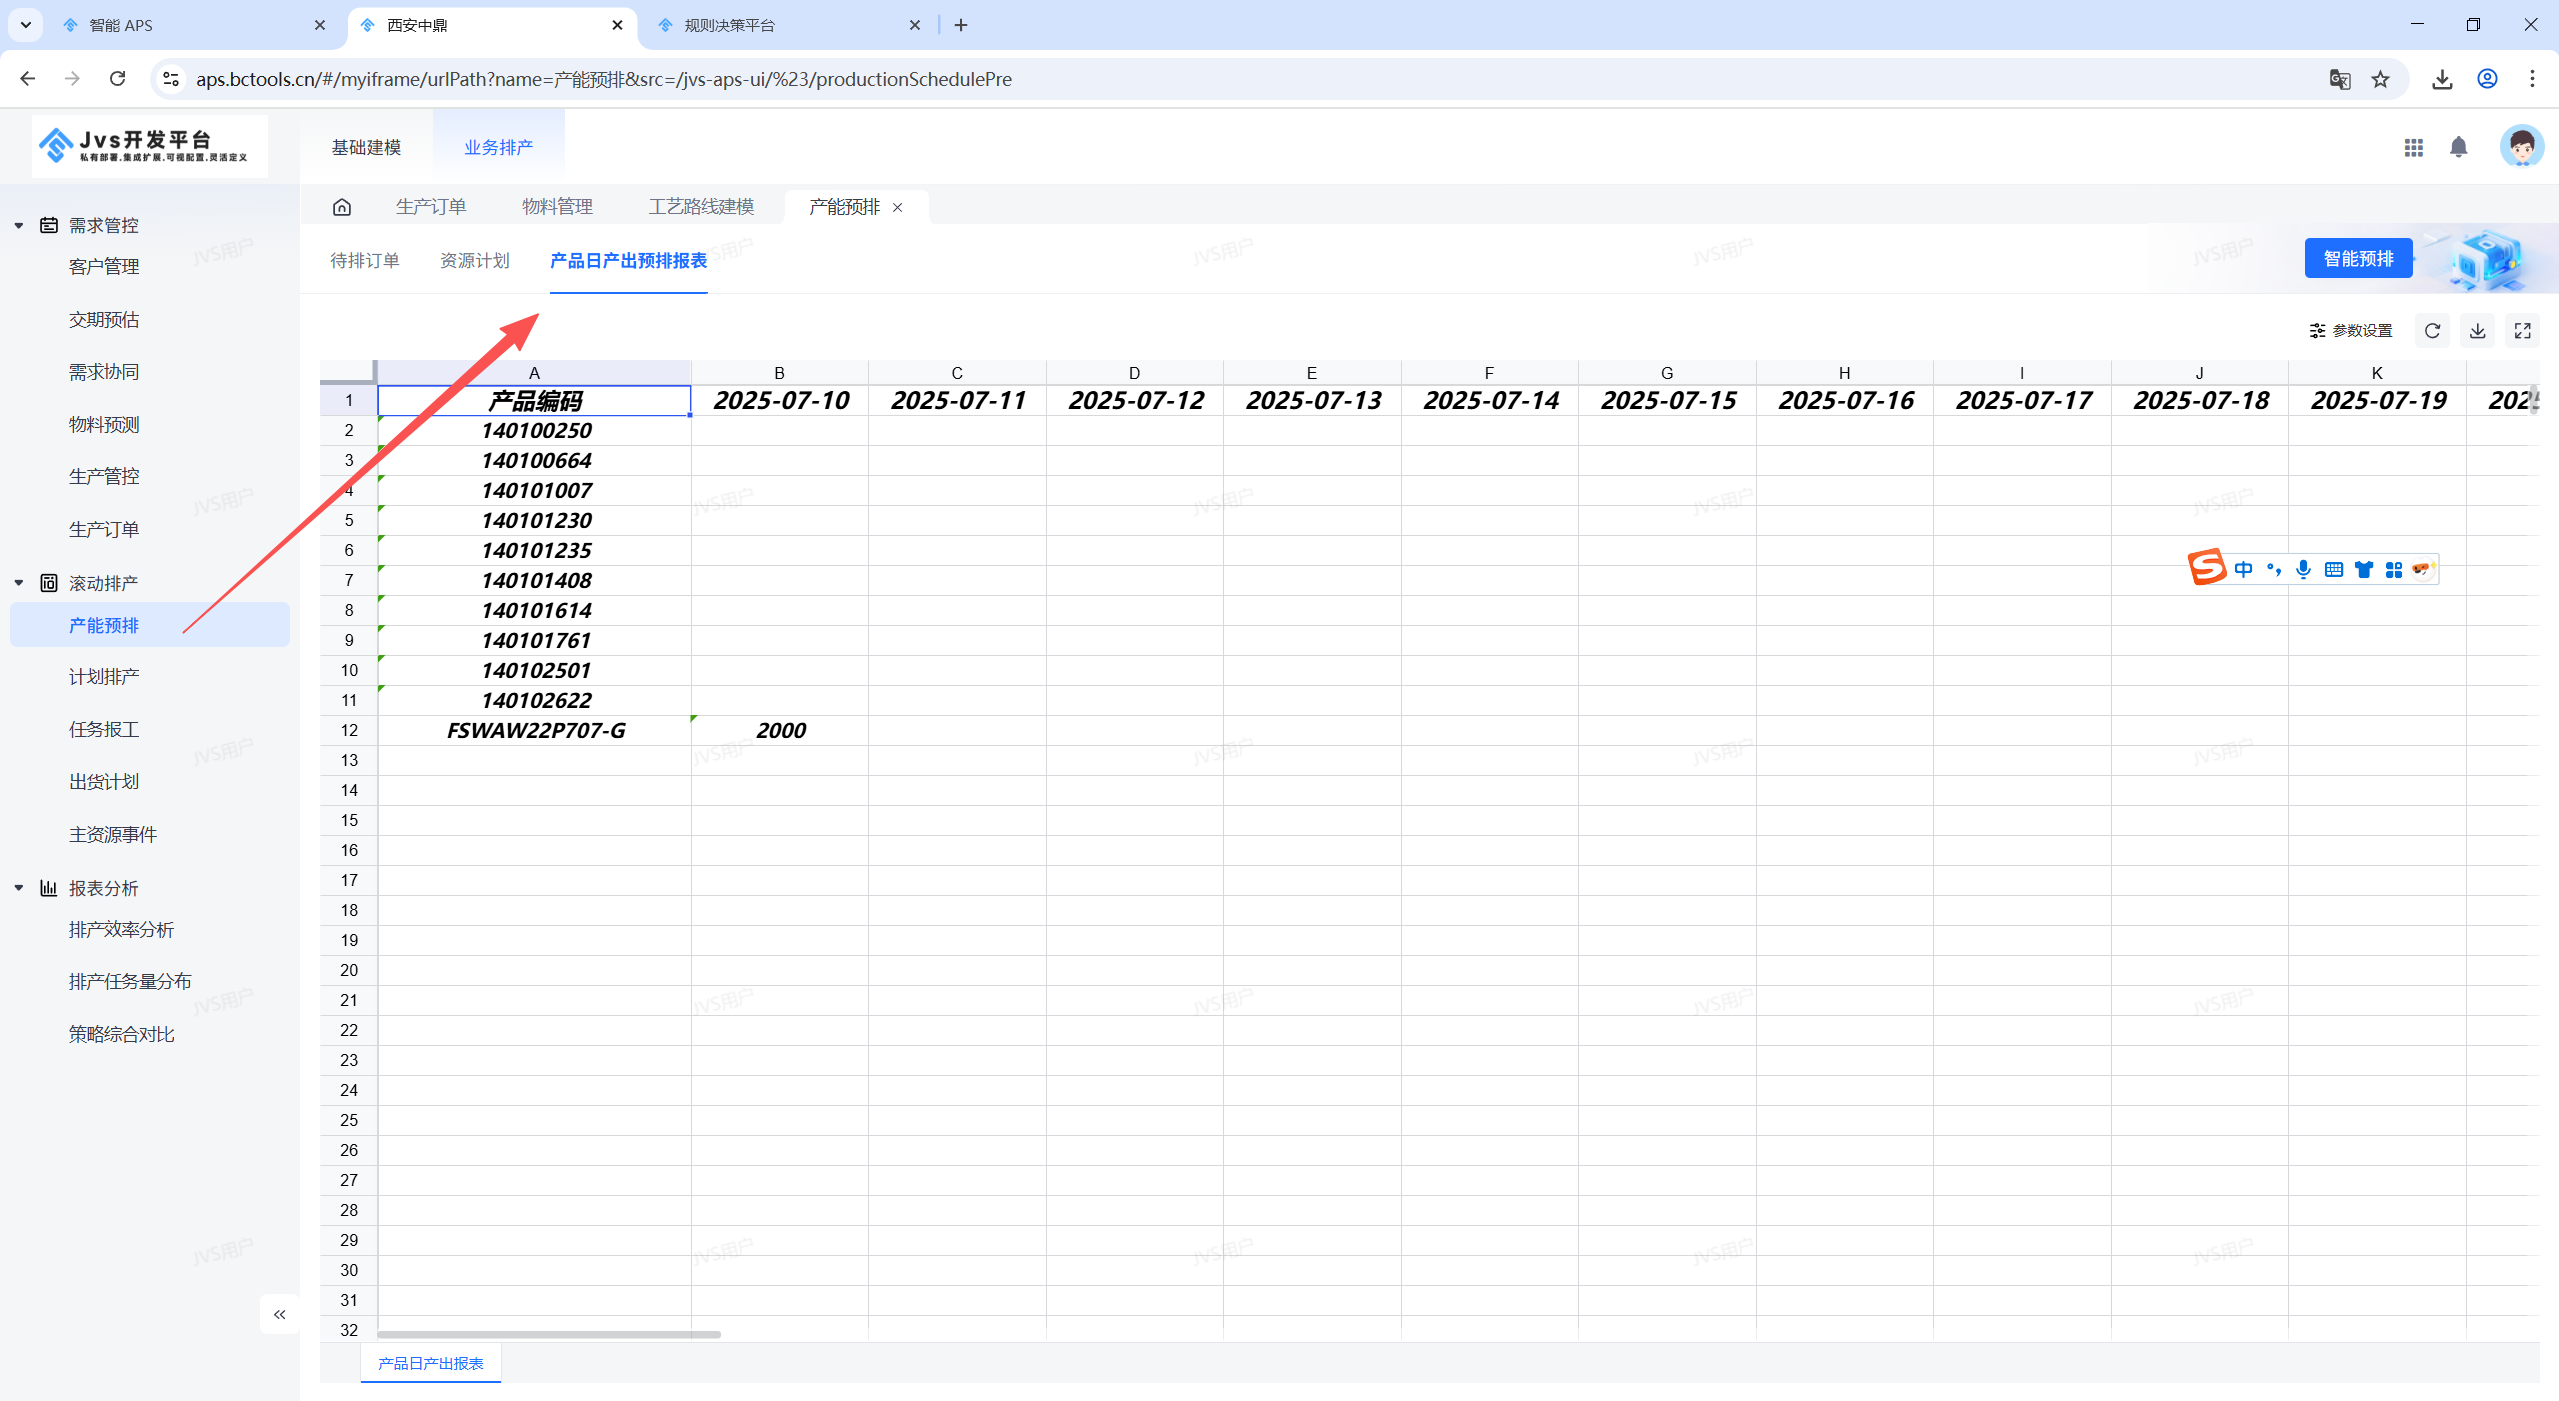Click the 智能预排 button
This screenshot has width=2559, height=1401.
[2357, 259]
